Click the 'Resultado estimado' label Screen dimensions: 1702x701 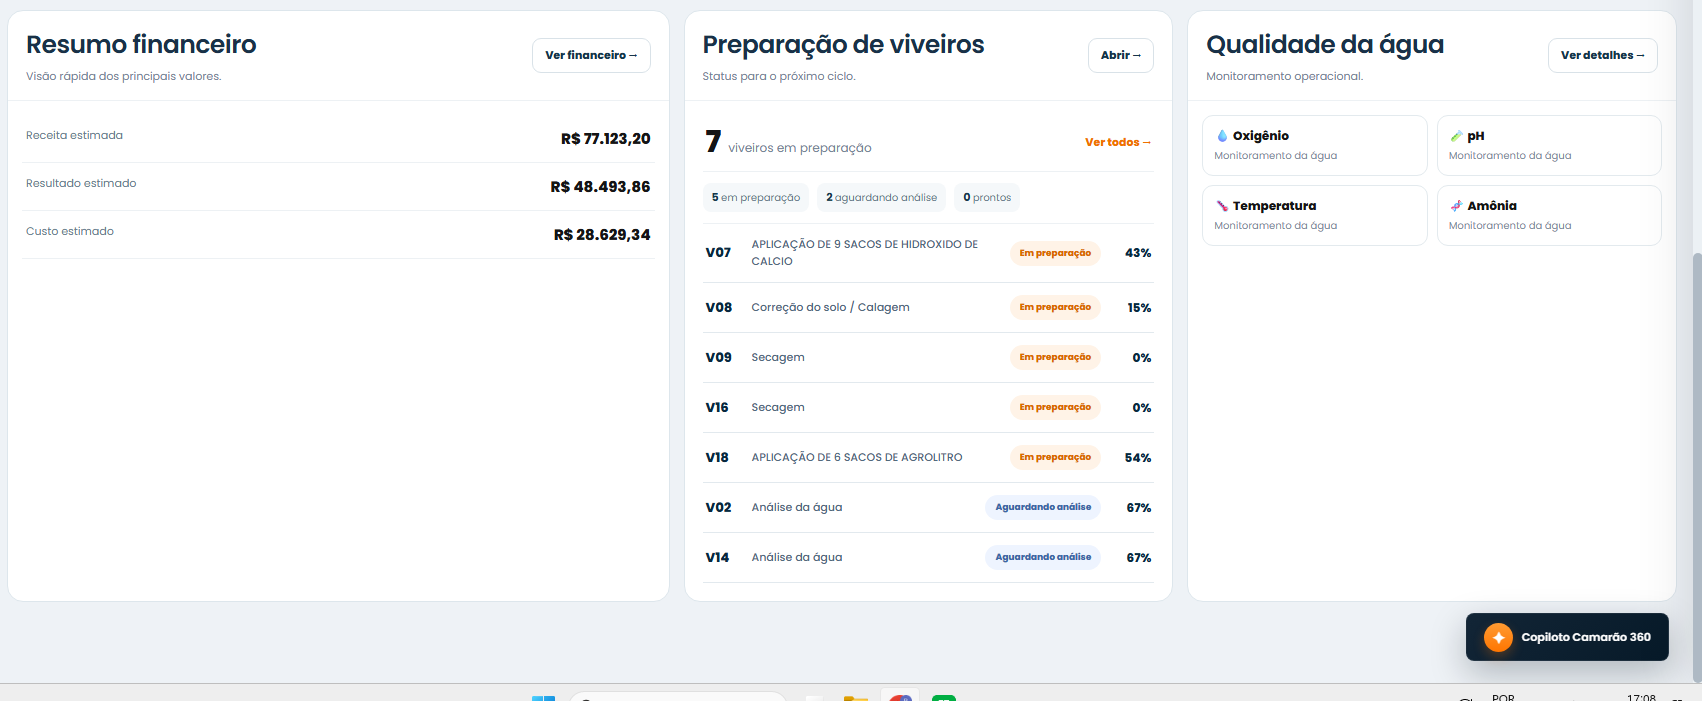pos(81,183)
